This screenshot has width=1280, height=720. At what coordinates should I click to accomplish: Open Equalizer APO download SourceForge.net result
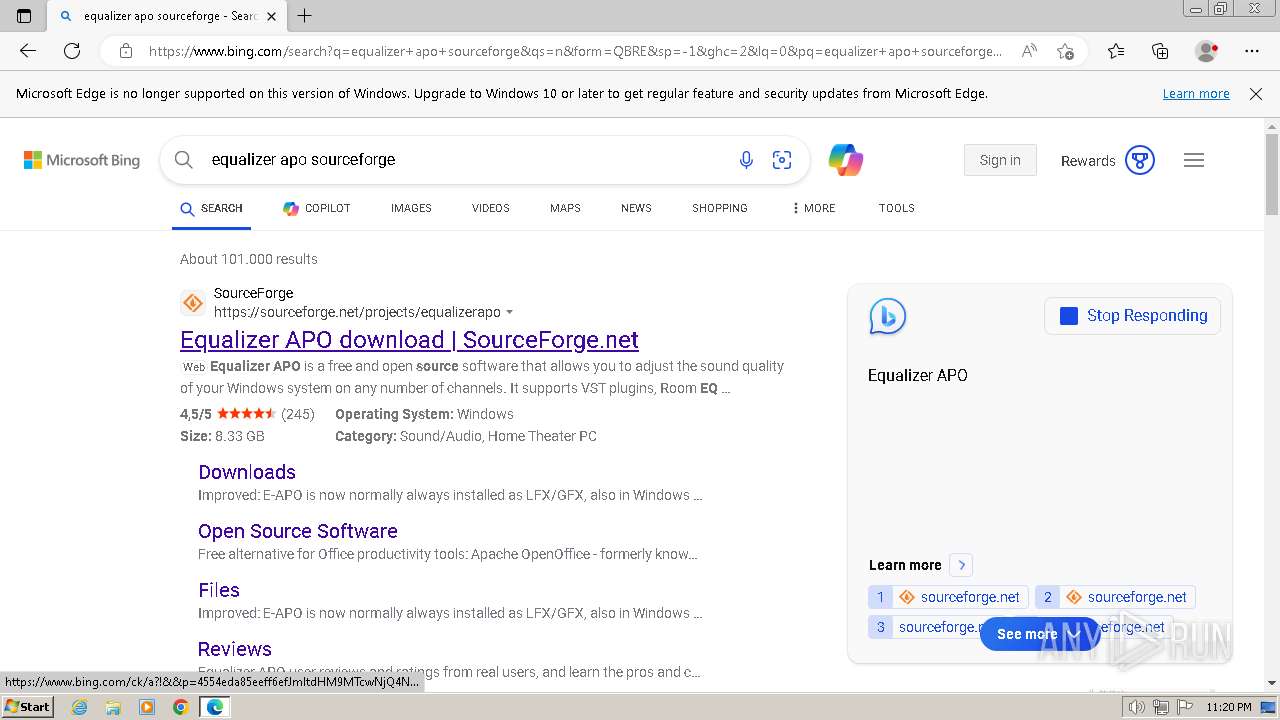pos(409,340)
